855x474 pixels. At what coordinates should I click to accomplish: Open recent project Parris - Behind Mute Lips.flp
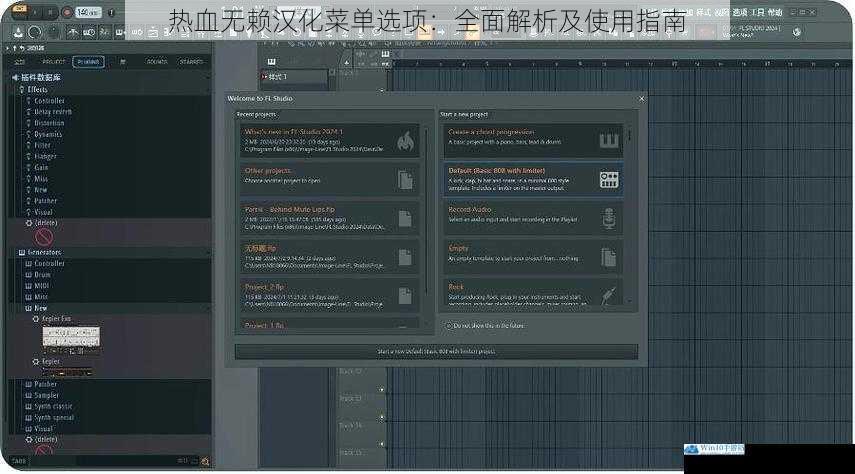pos(329,218)
